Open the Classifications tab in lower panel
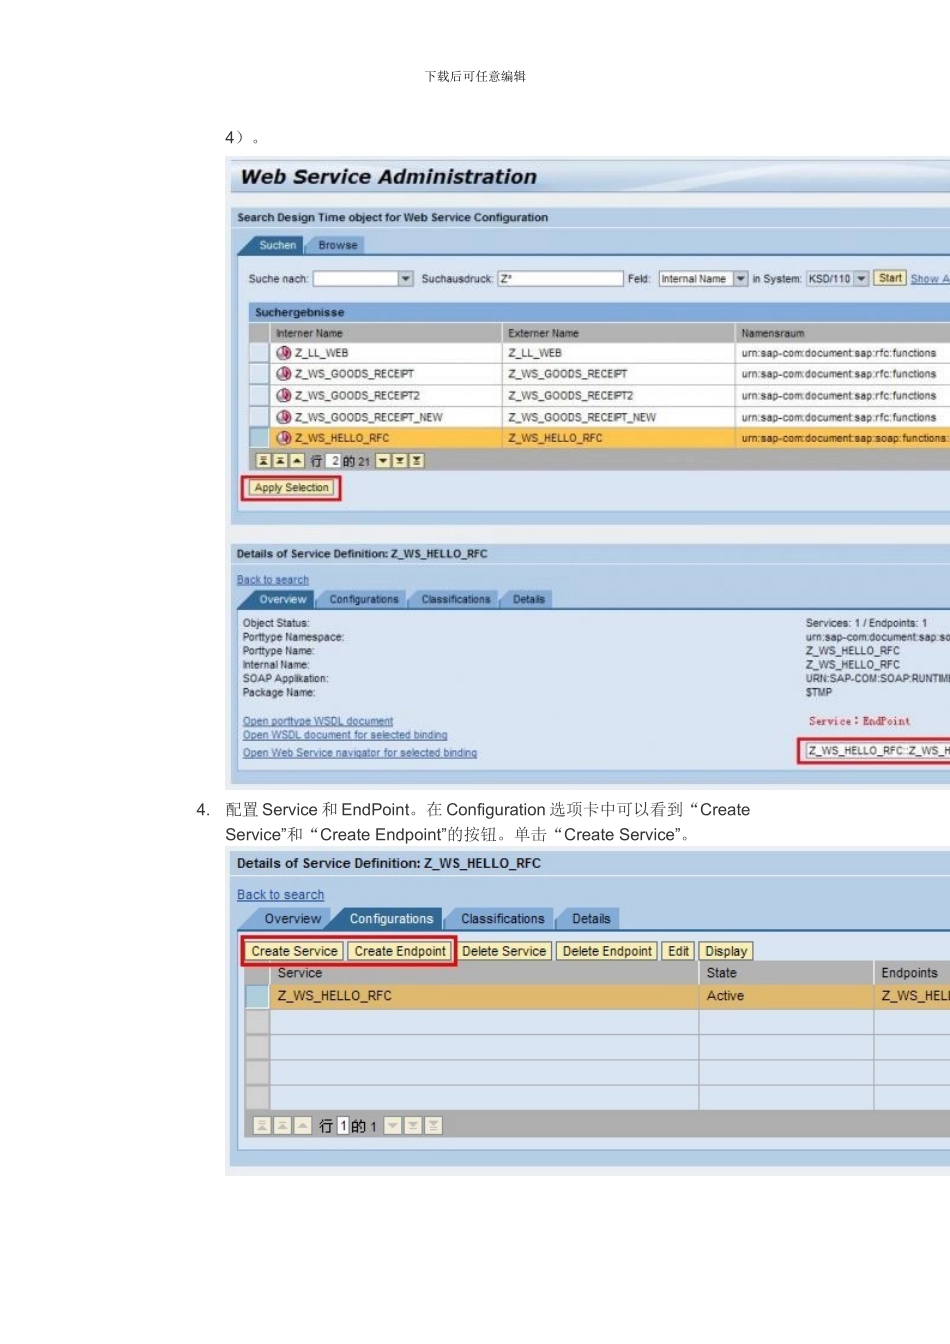This screenshot has height=1344, width=950. click(x=502, y=919)
